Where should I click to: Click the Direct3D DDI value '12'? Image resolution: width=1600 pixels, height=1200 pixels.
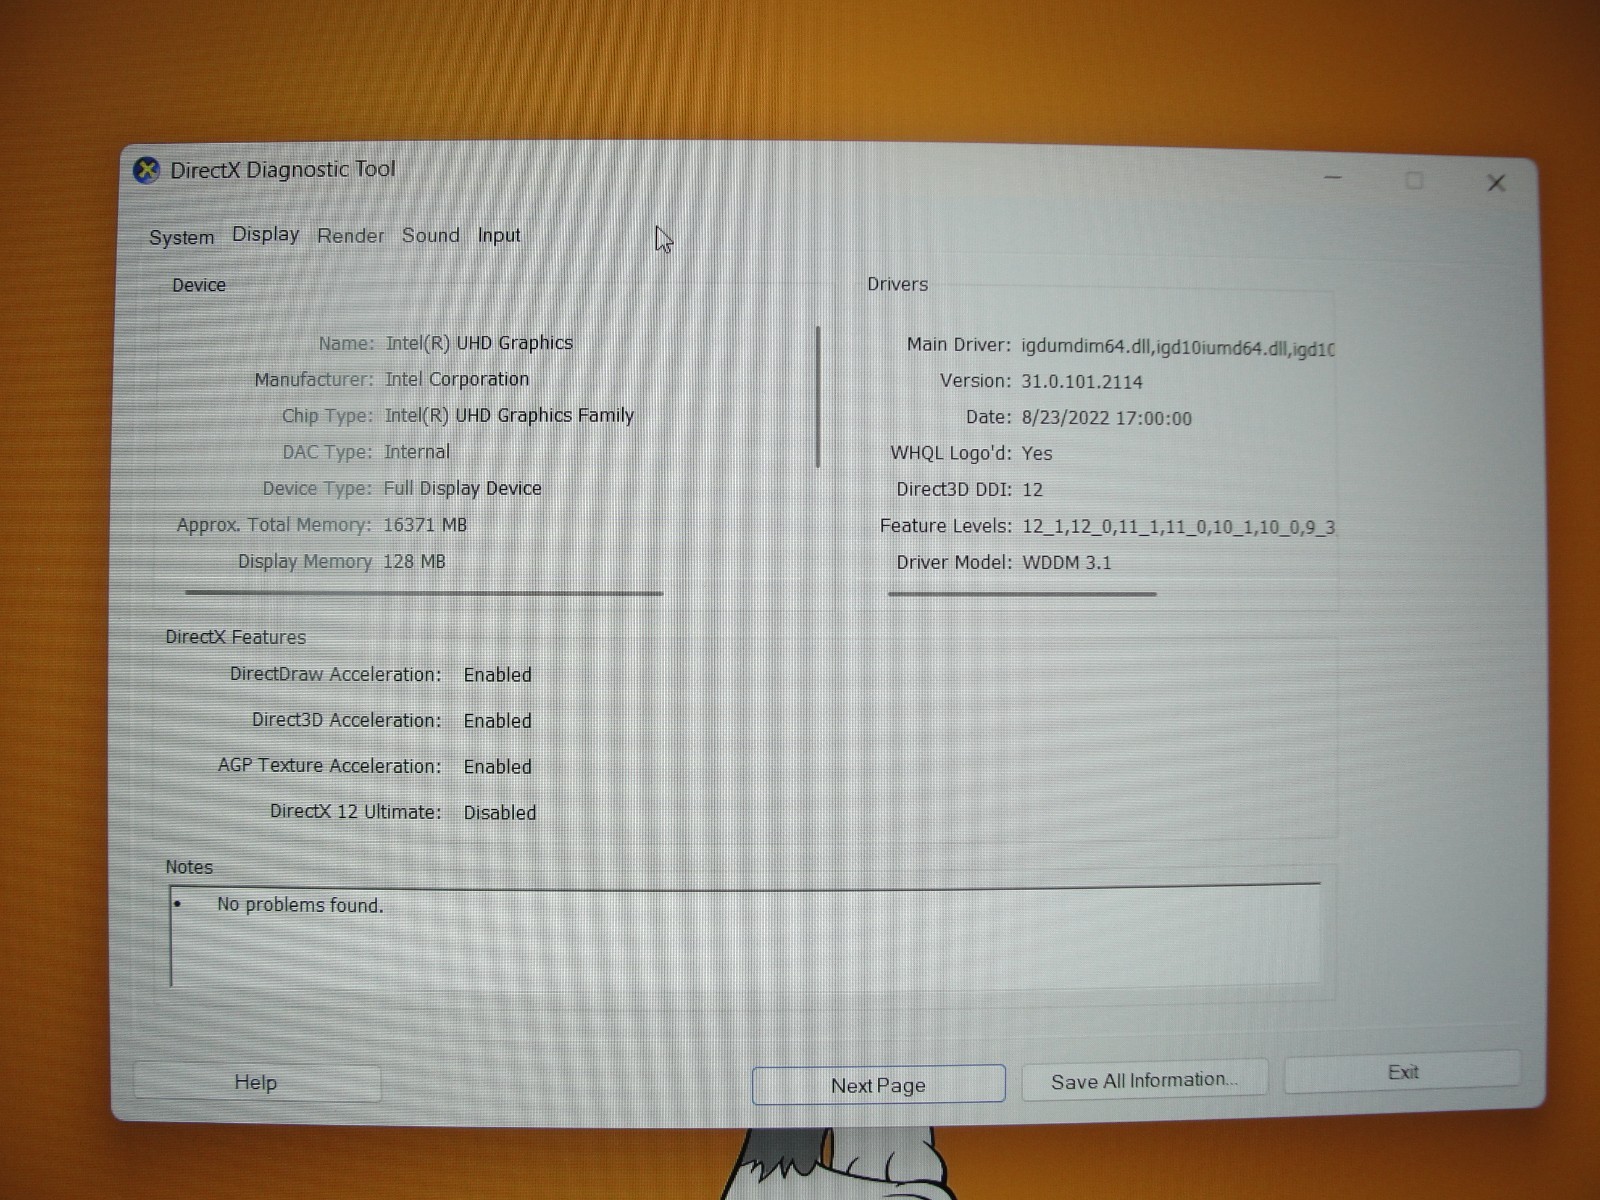1032,490
